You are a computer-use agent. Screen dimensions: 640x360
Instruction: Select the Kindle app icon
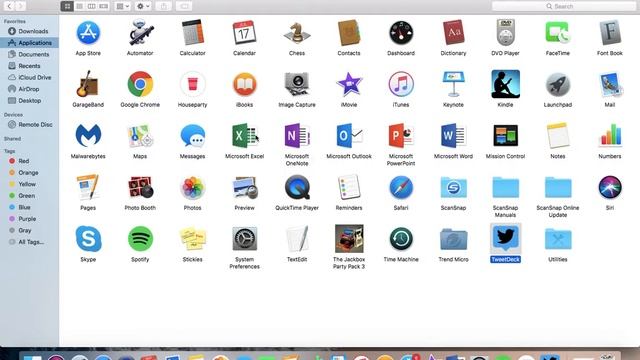click(x=505, y=84)
